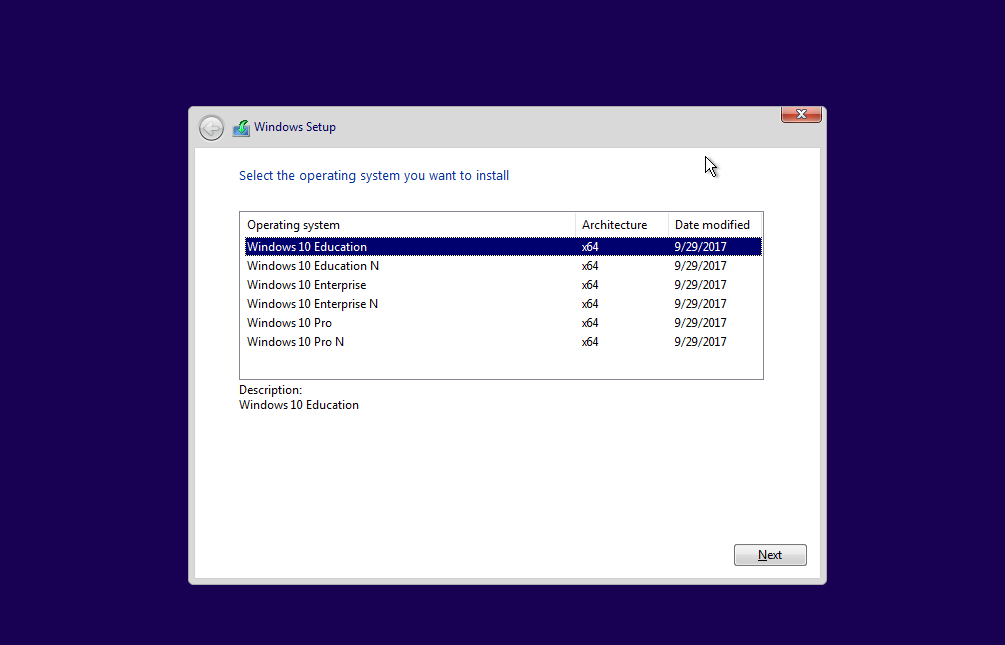Image resolution: width=1005 pixels, height=645 pixels.
Task: Click 9/29/2017 in Windows 10 Enterprise N row
Action: pyautogui.click(x=700, y=304)
